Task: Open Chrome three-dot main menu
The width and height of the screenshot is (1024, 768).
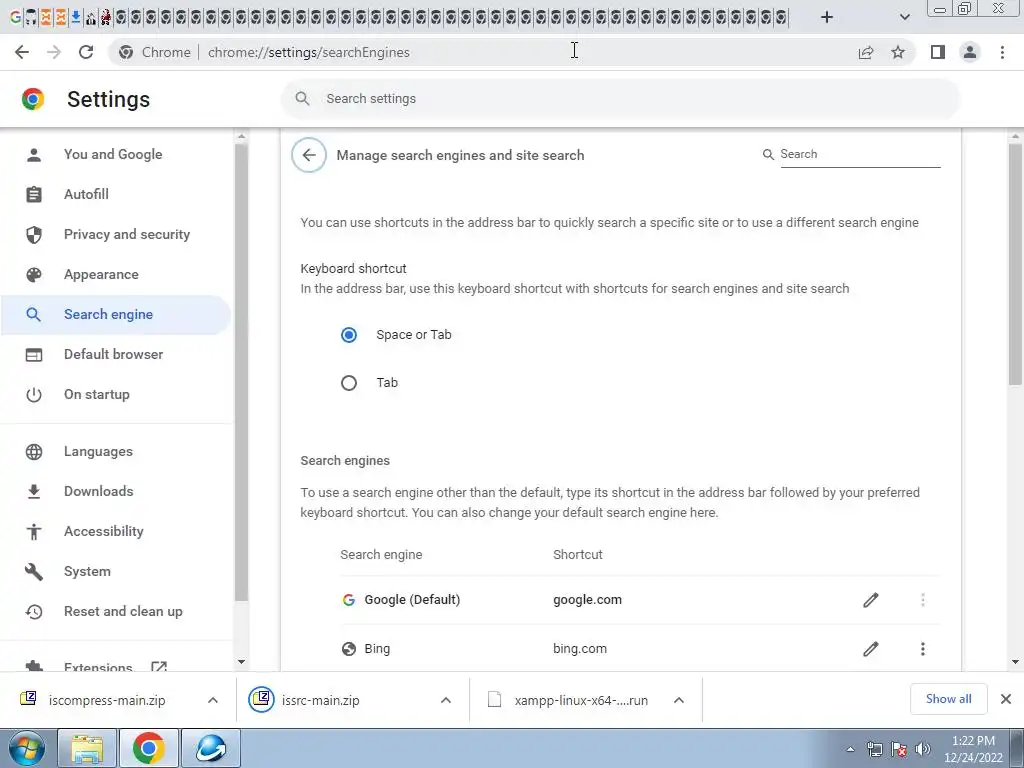Action: (1002, 52)
